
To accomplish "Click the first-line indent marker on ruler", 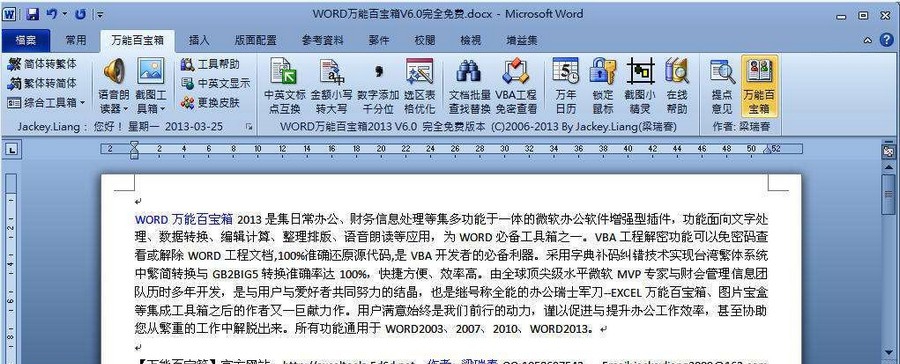I will tap(134, 145).
